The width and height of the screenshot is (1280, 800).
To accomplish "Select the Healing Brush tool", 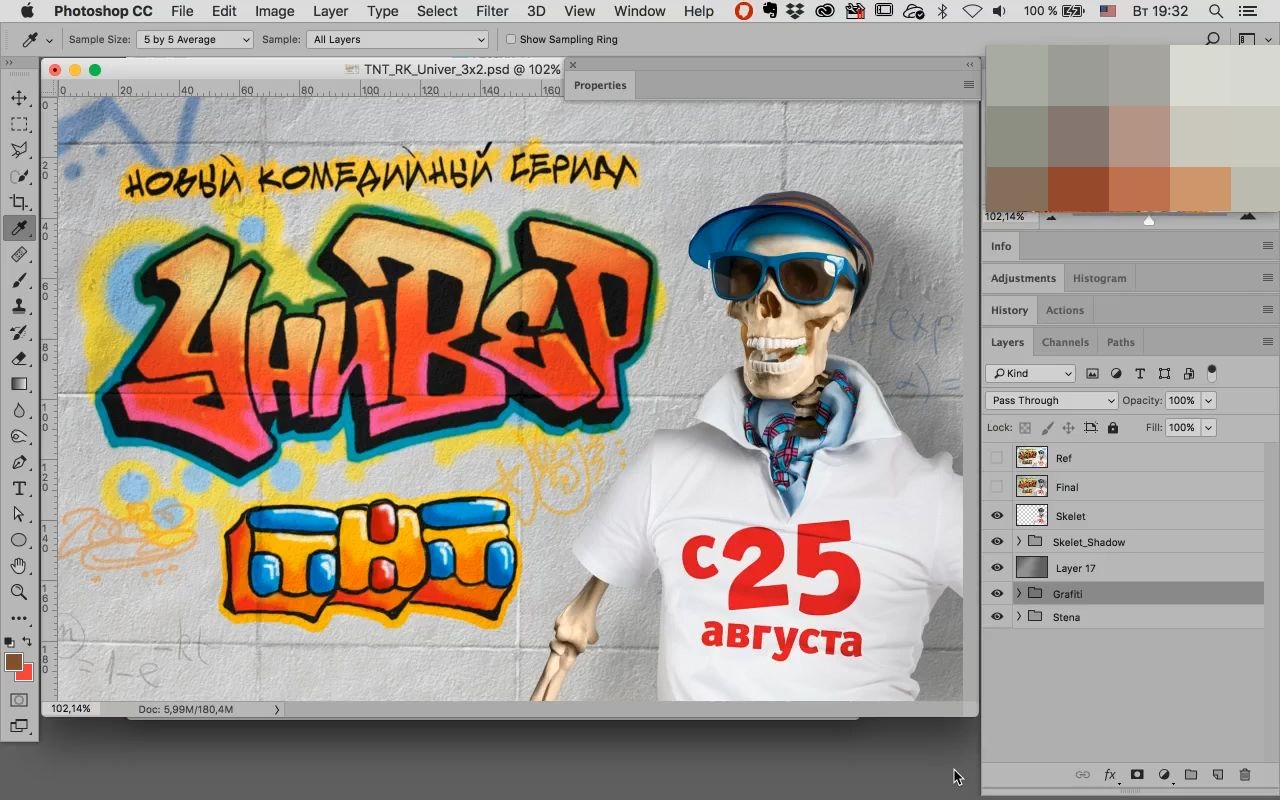I will (x=19, y=254).
